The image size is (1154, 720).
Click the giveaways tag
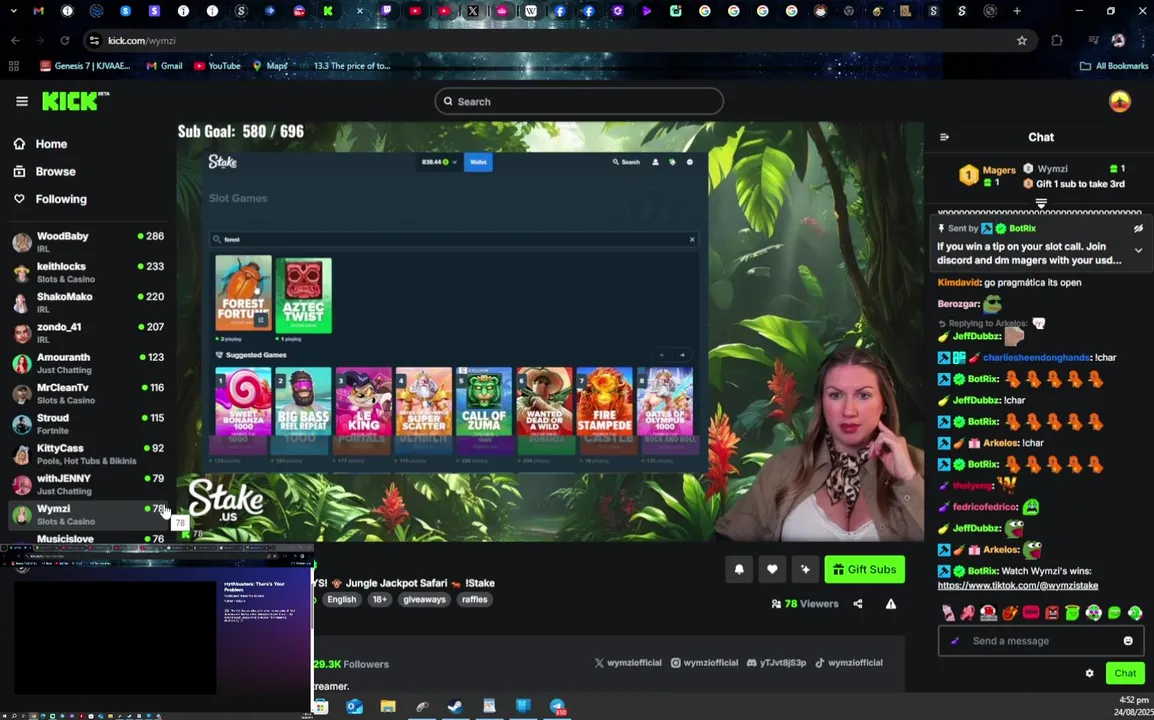[425, 599]
